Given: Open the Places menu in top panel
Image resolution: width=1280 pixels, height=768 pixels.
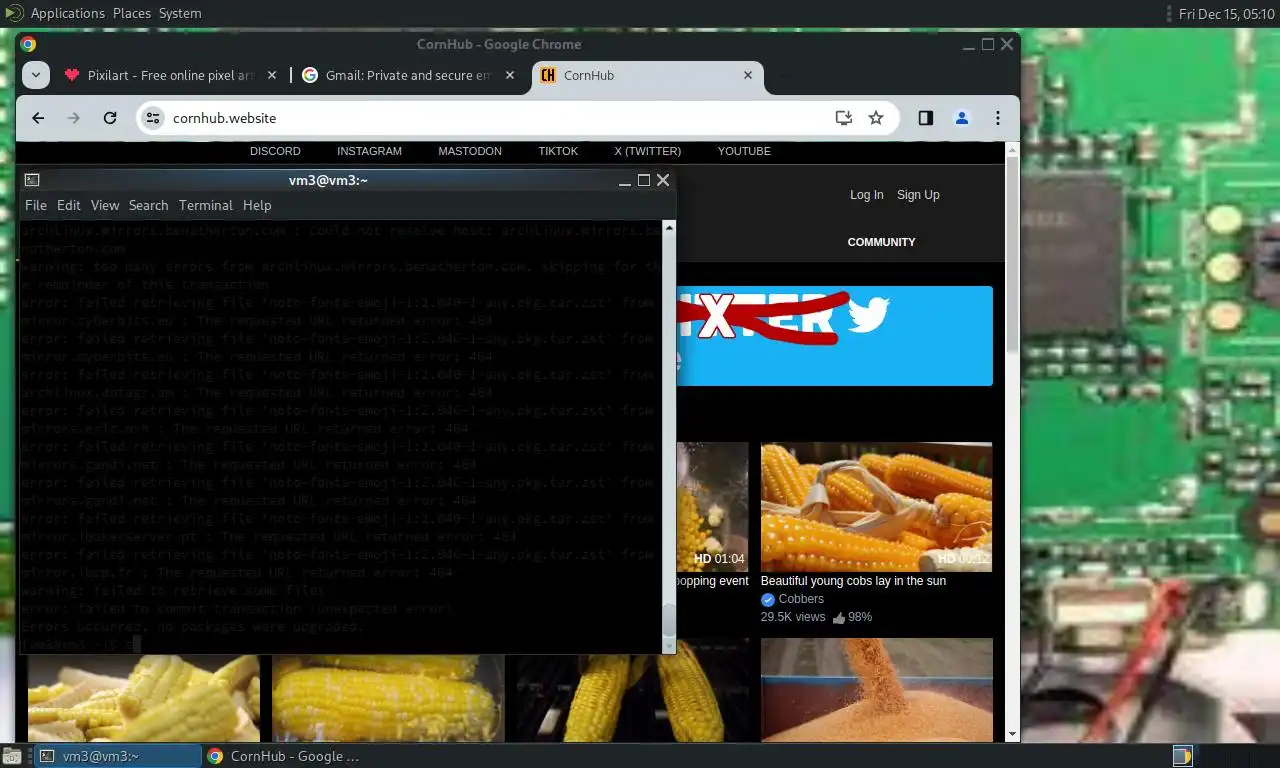Looking at the screenshot, I should pyautogui.click(x=132, y=13).
